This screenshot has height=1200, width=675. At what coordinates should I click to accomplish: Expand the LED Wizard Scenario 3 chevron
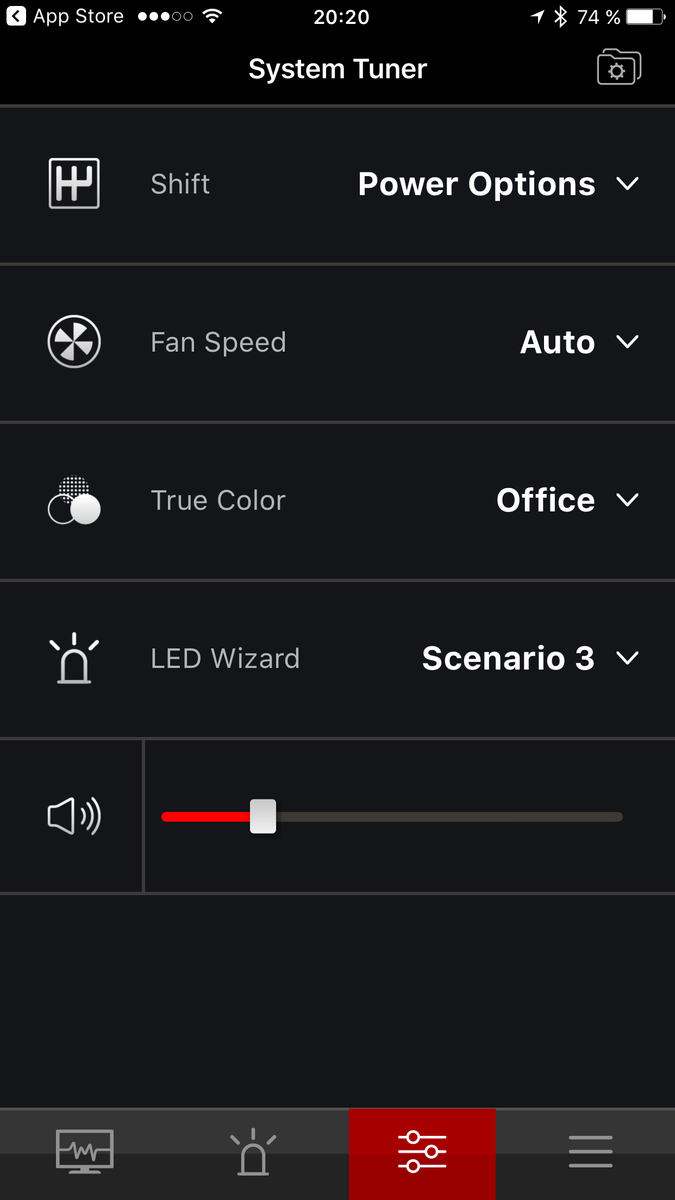(627, 658)
